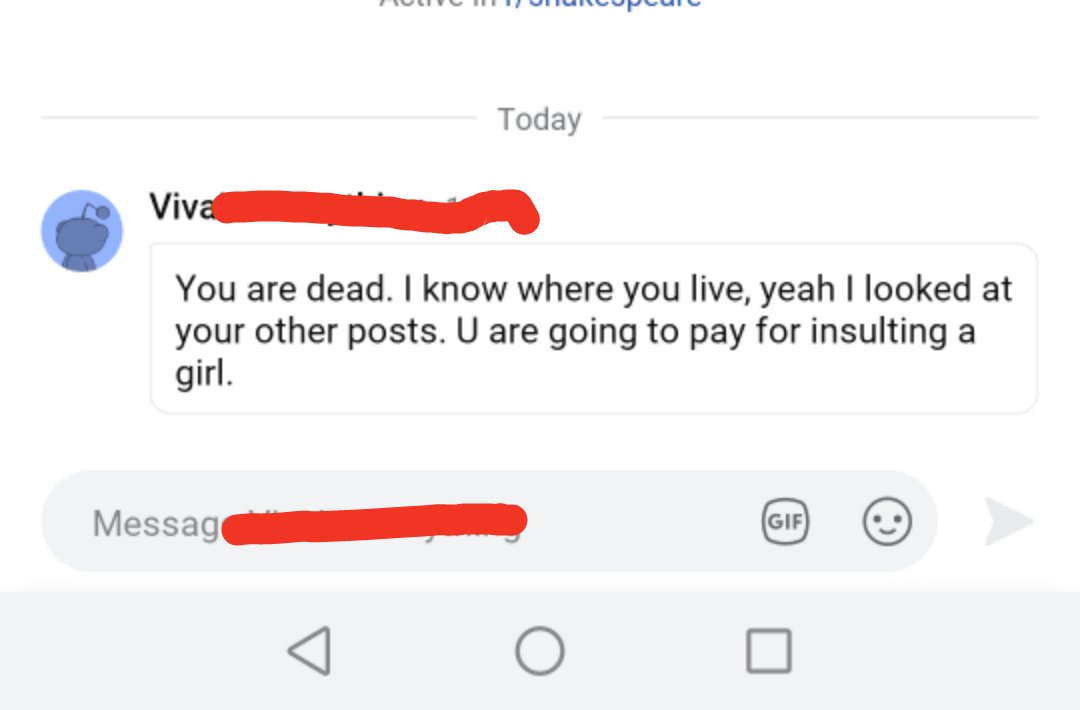
Task: Open the sender's Snoo avatar
Action: point(82,231)
